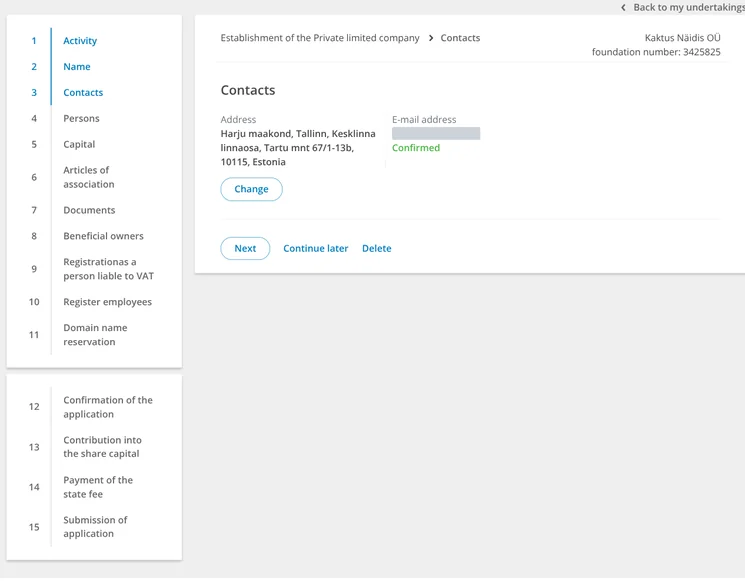Go to Register employees step
This screenshot has height=581, width=745.
107,302
